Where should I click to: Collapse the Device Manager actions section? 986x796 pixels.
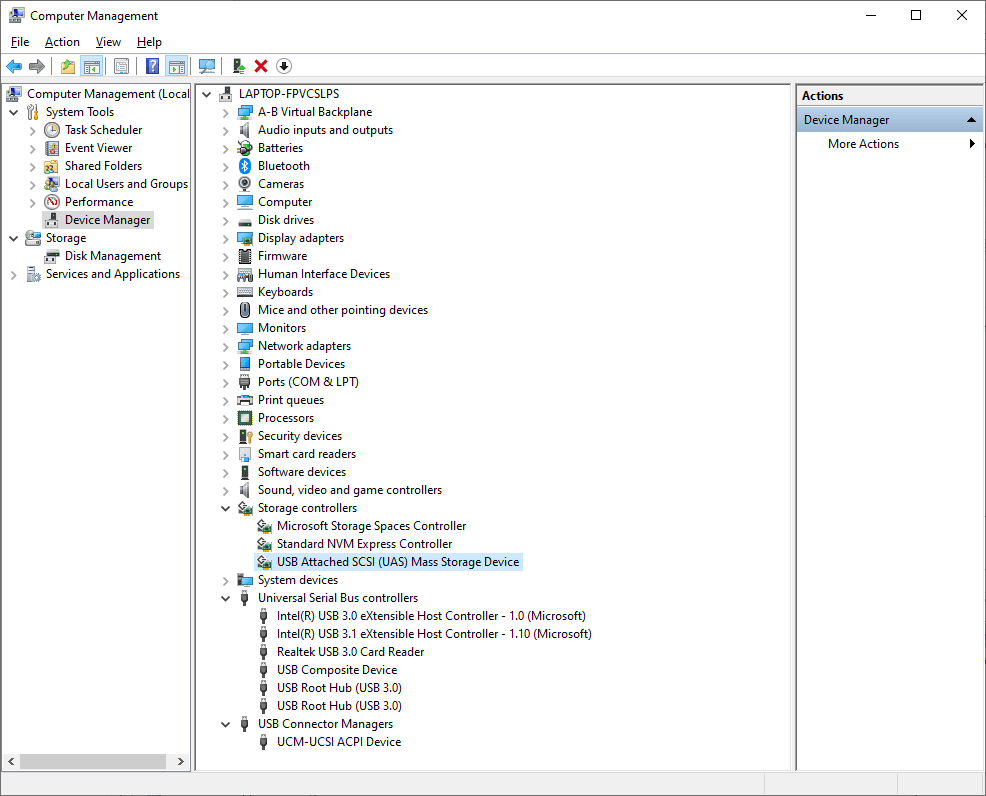(970, 118)
